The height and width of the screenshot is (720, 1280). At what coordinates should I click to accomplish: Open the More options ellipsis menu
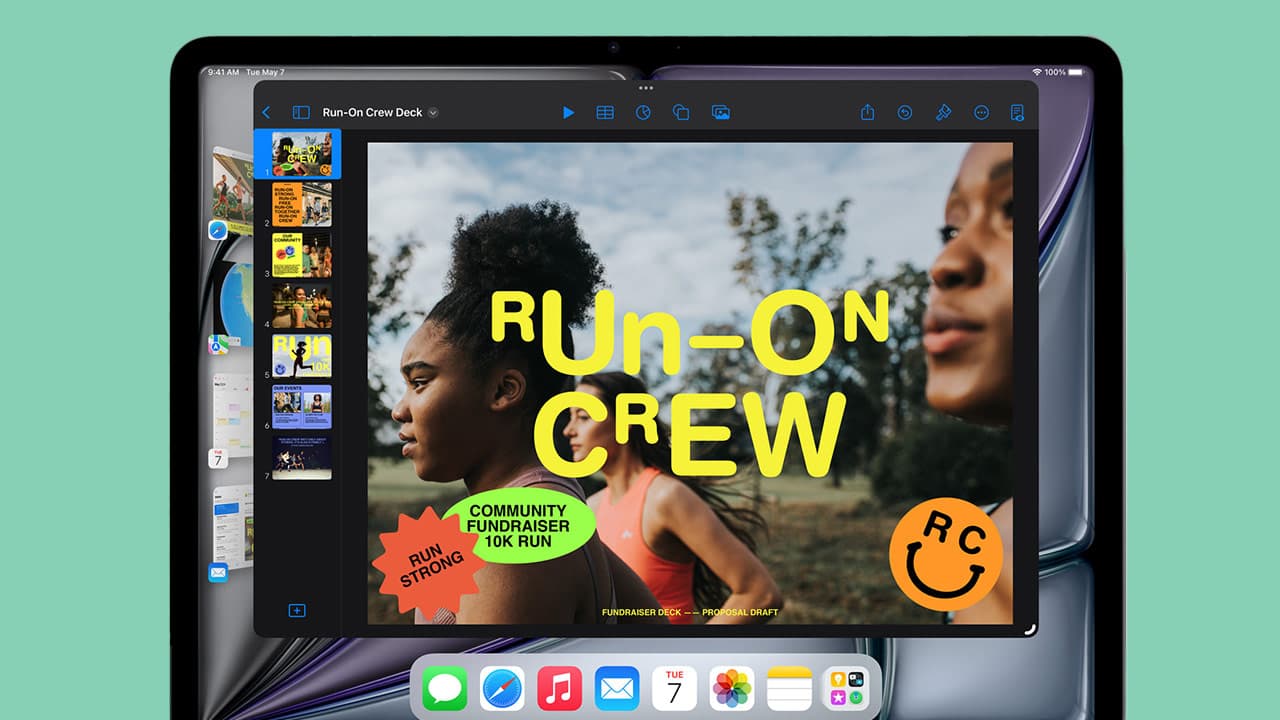pyautogui.click(x=981, y=113)
